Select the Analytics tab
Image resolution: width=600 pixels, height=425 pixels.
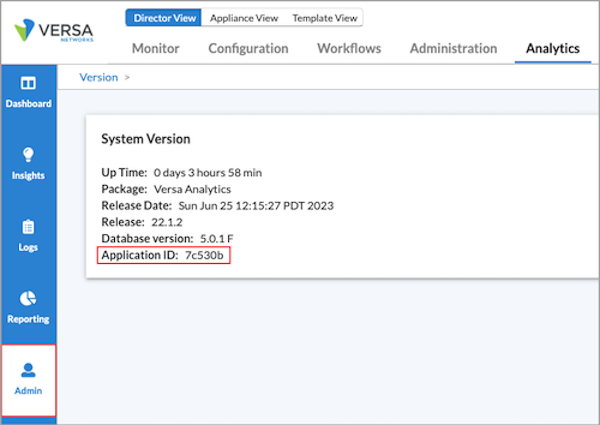(x=553, y=48)
